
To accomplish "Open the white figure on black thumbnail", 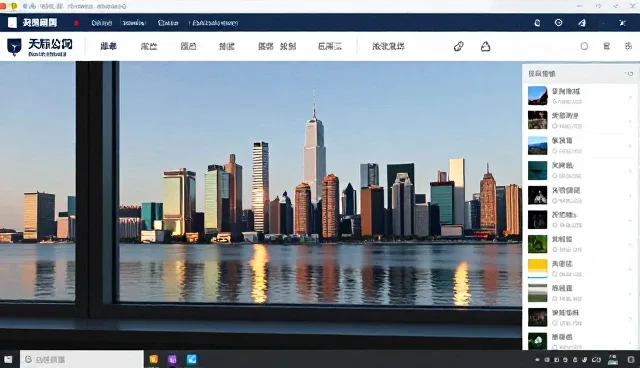I will coord(538,195).
